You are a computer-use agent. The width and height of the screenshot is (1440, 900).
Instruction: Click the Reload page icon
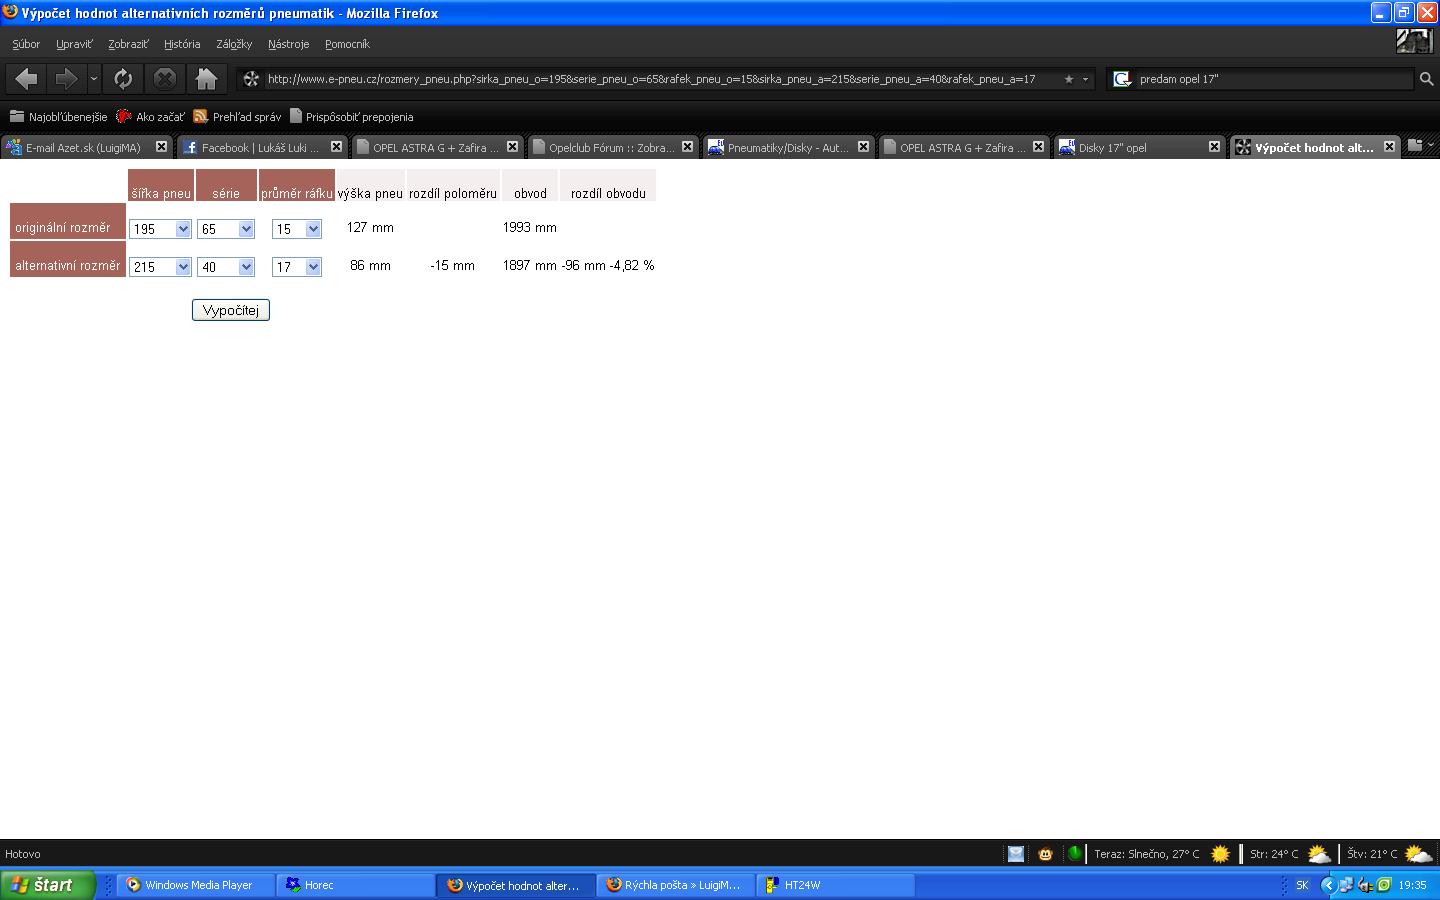(x=123, y=79)
